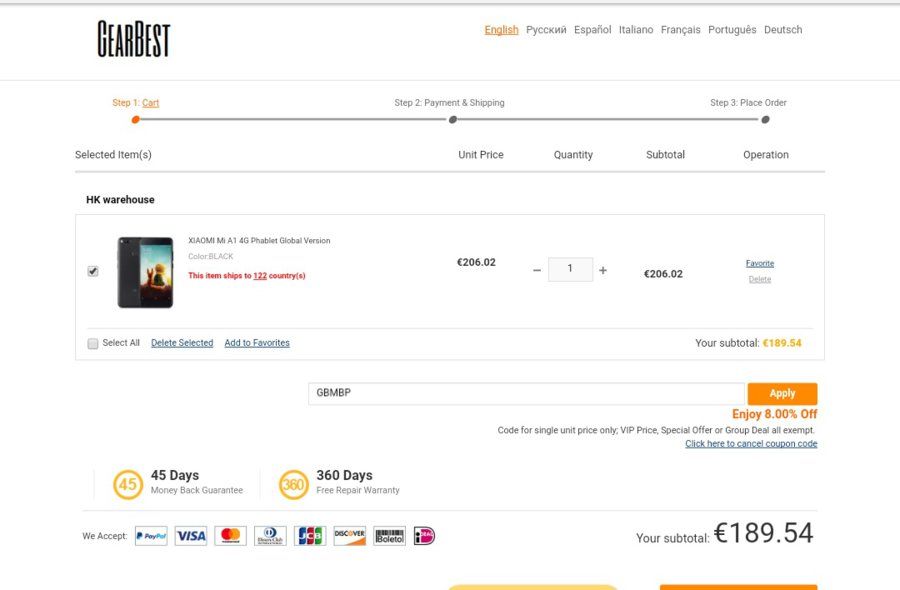Switch language to Français
Image resolution: width=900 pixels, height=590 pixels.
tap(680, 30)
